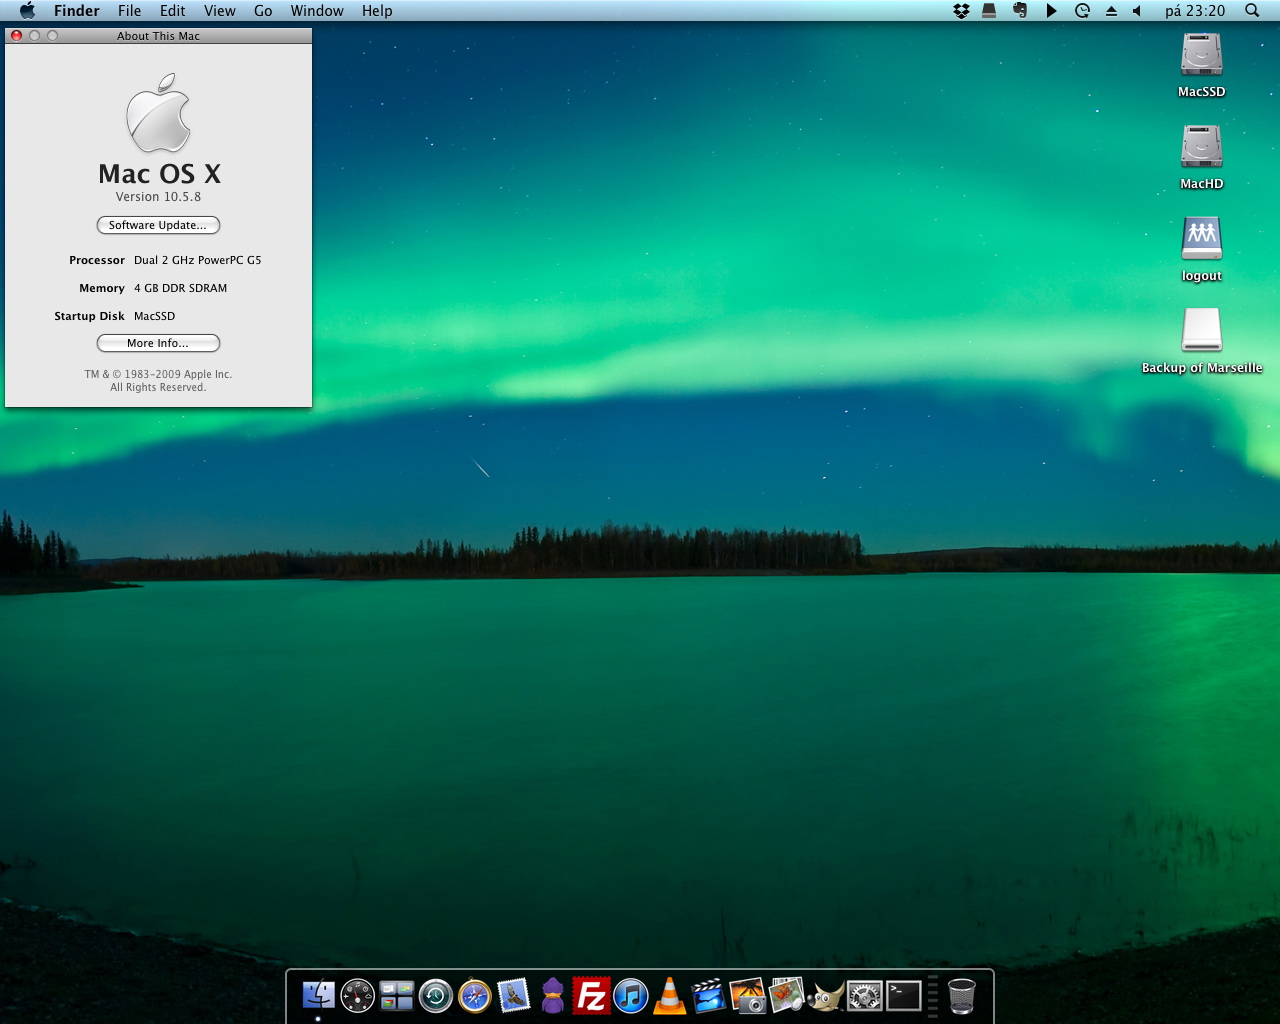Open Adium messenger from the dock
This screenshot has width=1280, height=1024.
point(552,996)
